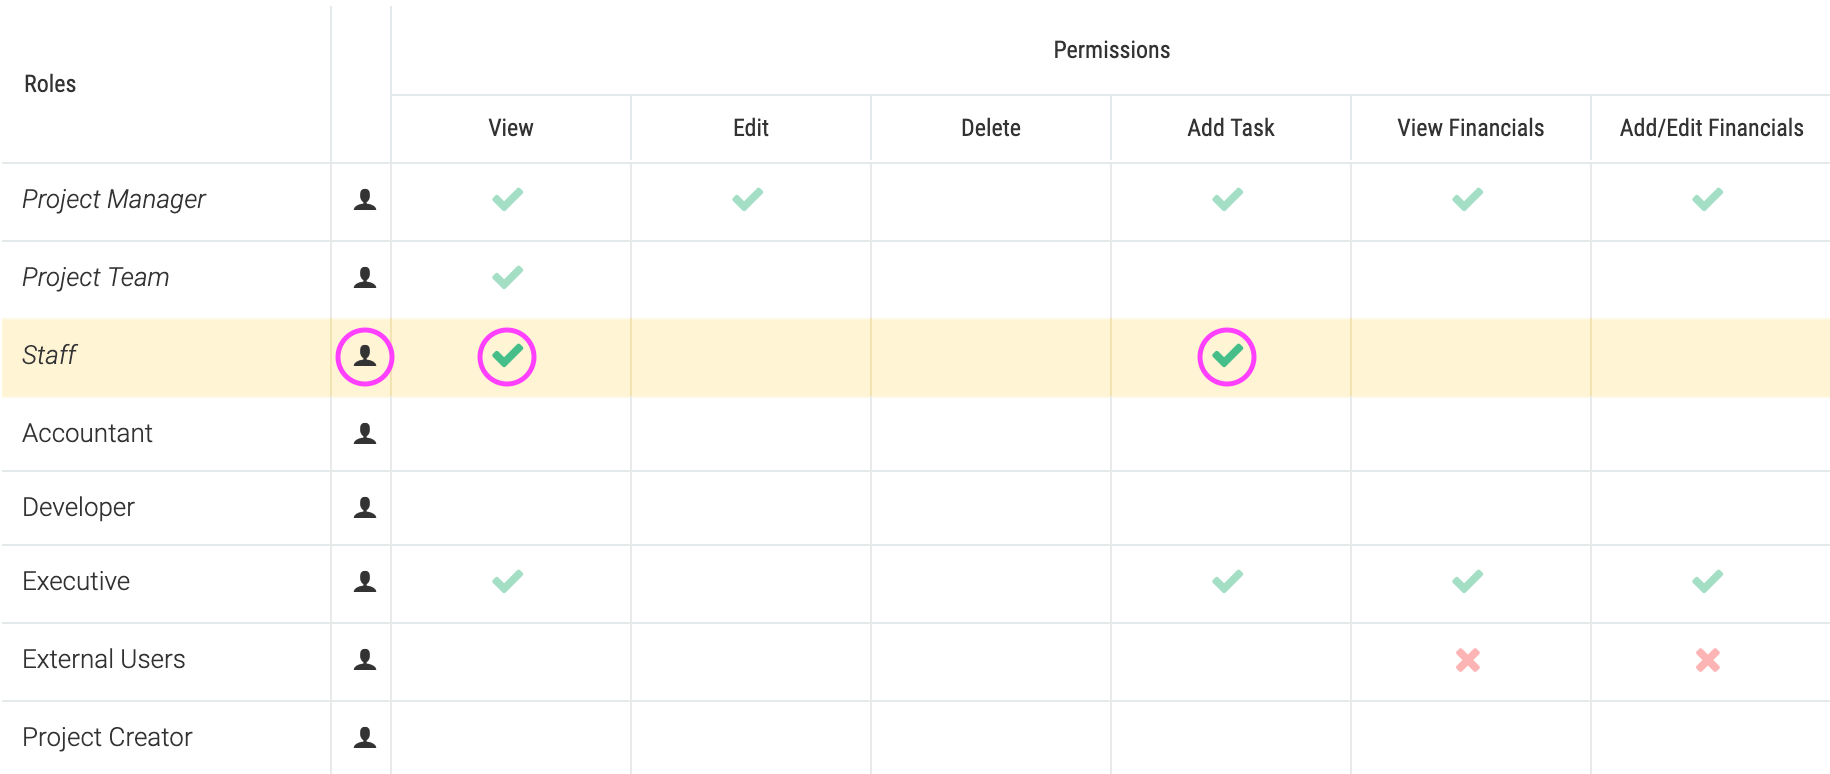The height and width of the screenshot is (774, 1830).
Task: Select the View Financials column header
Action: coord(1470,128)
